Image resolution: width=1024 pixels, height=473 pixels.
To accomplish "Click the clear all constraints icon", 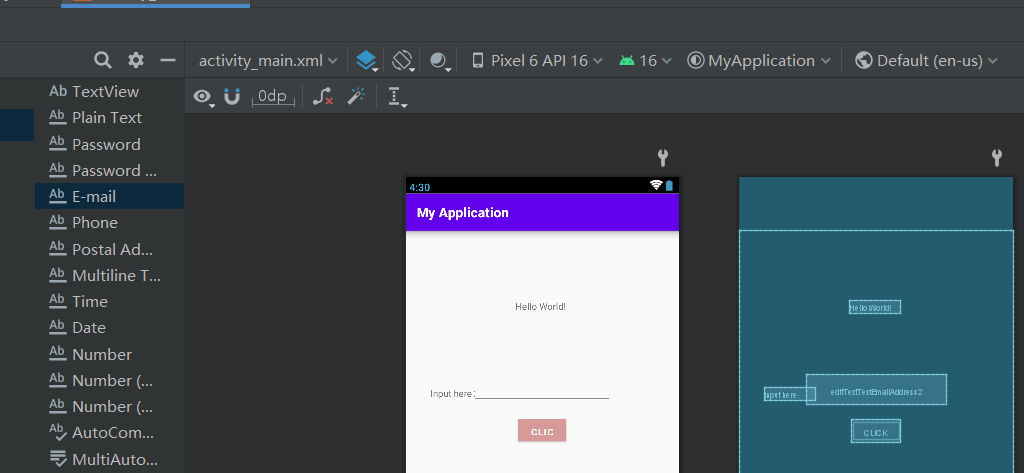I will tap(322, 97).
